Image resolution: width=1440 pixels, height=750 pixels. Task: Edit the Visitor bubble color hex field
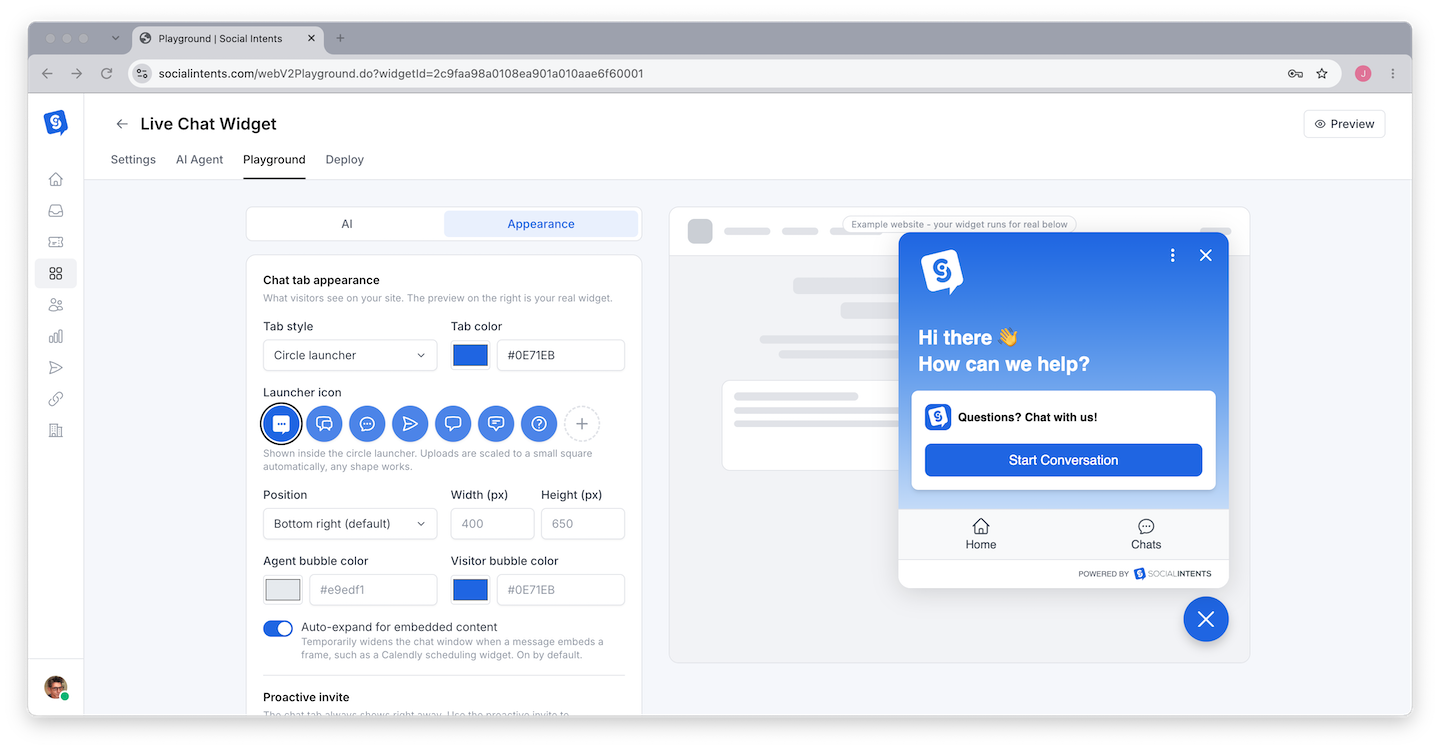click(561, 590)
